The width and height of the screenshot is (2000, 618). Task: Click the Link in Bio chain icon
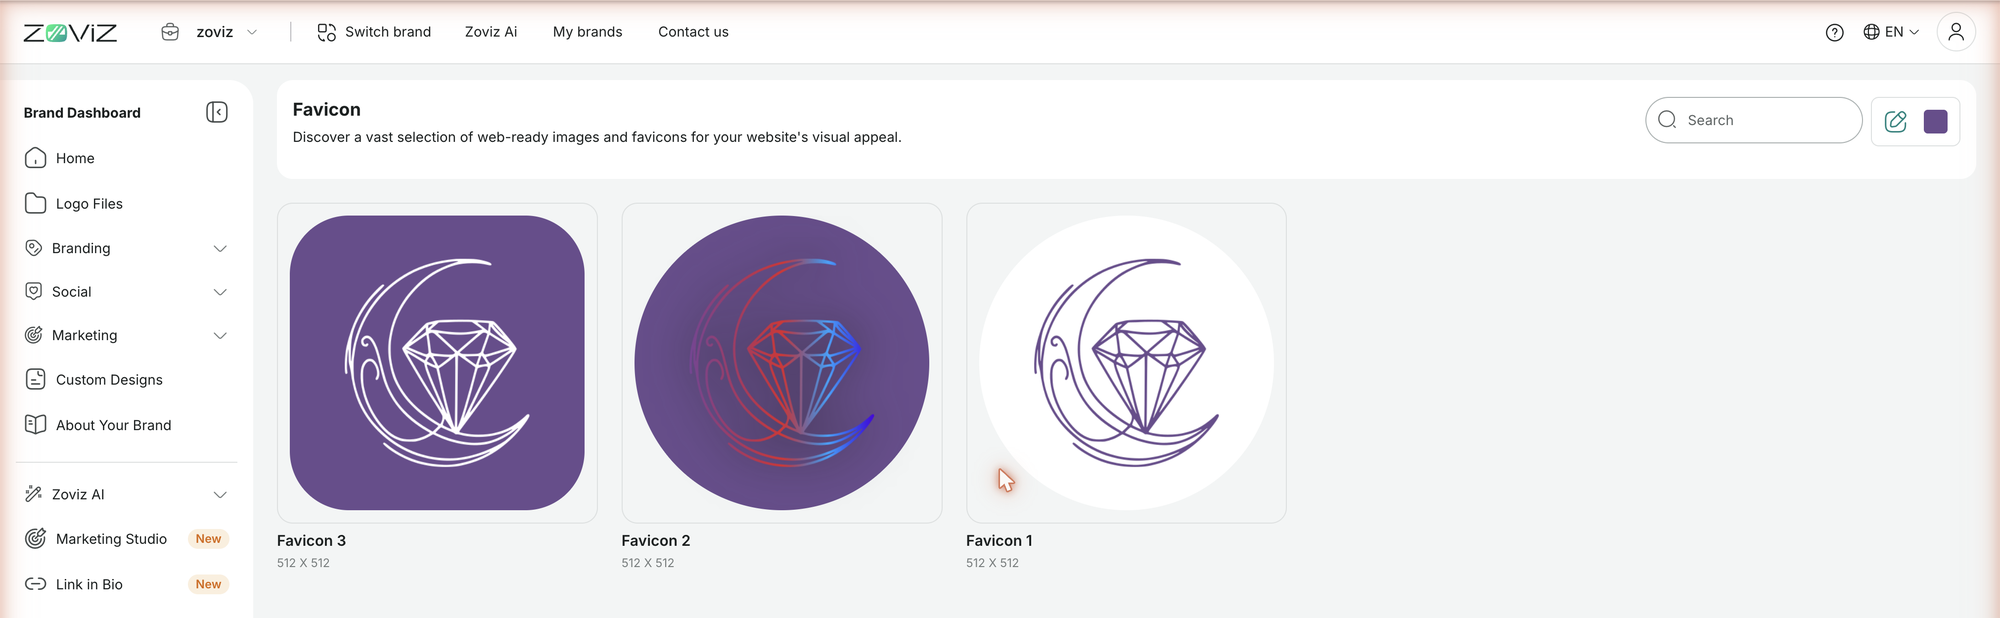[35, 584]
